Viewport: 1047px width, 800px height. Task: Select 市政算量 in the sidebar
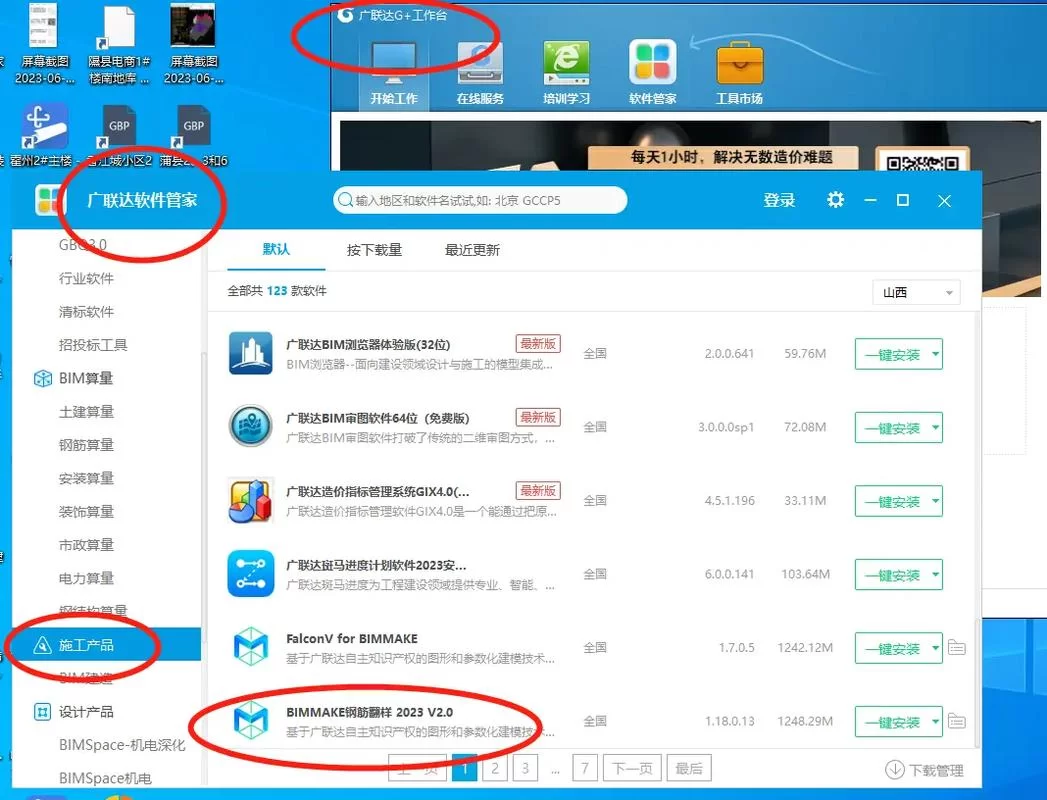[86, 545]
